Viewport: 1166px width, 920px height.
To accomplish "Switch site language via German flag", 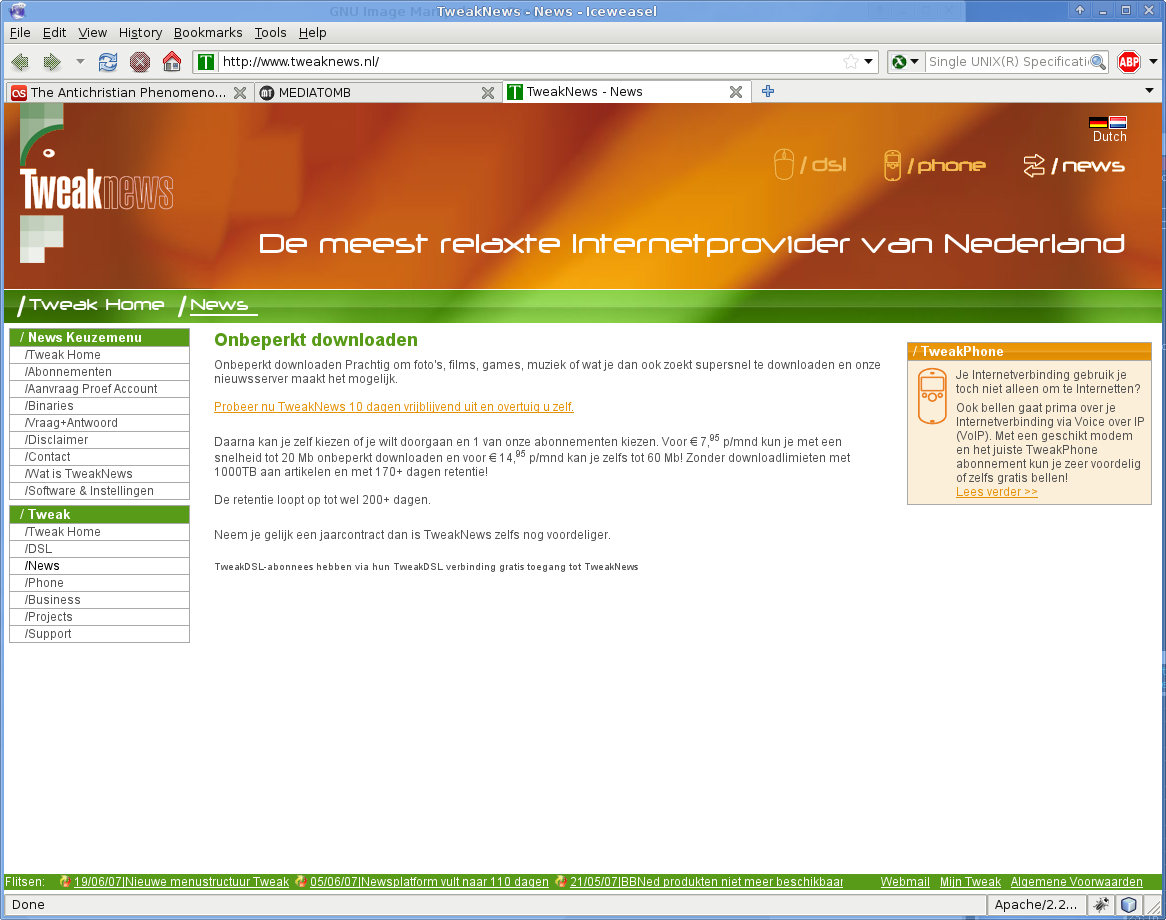I will coord(1098,123).
